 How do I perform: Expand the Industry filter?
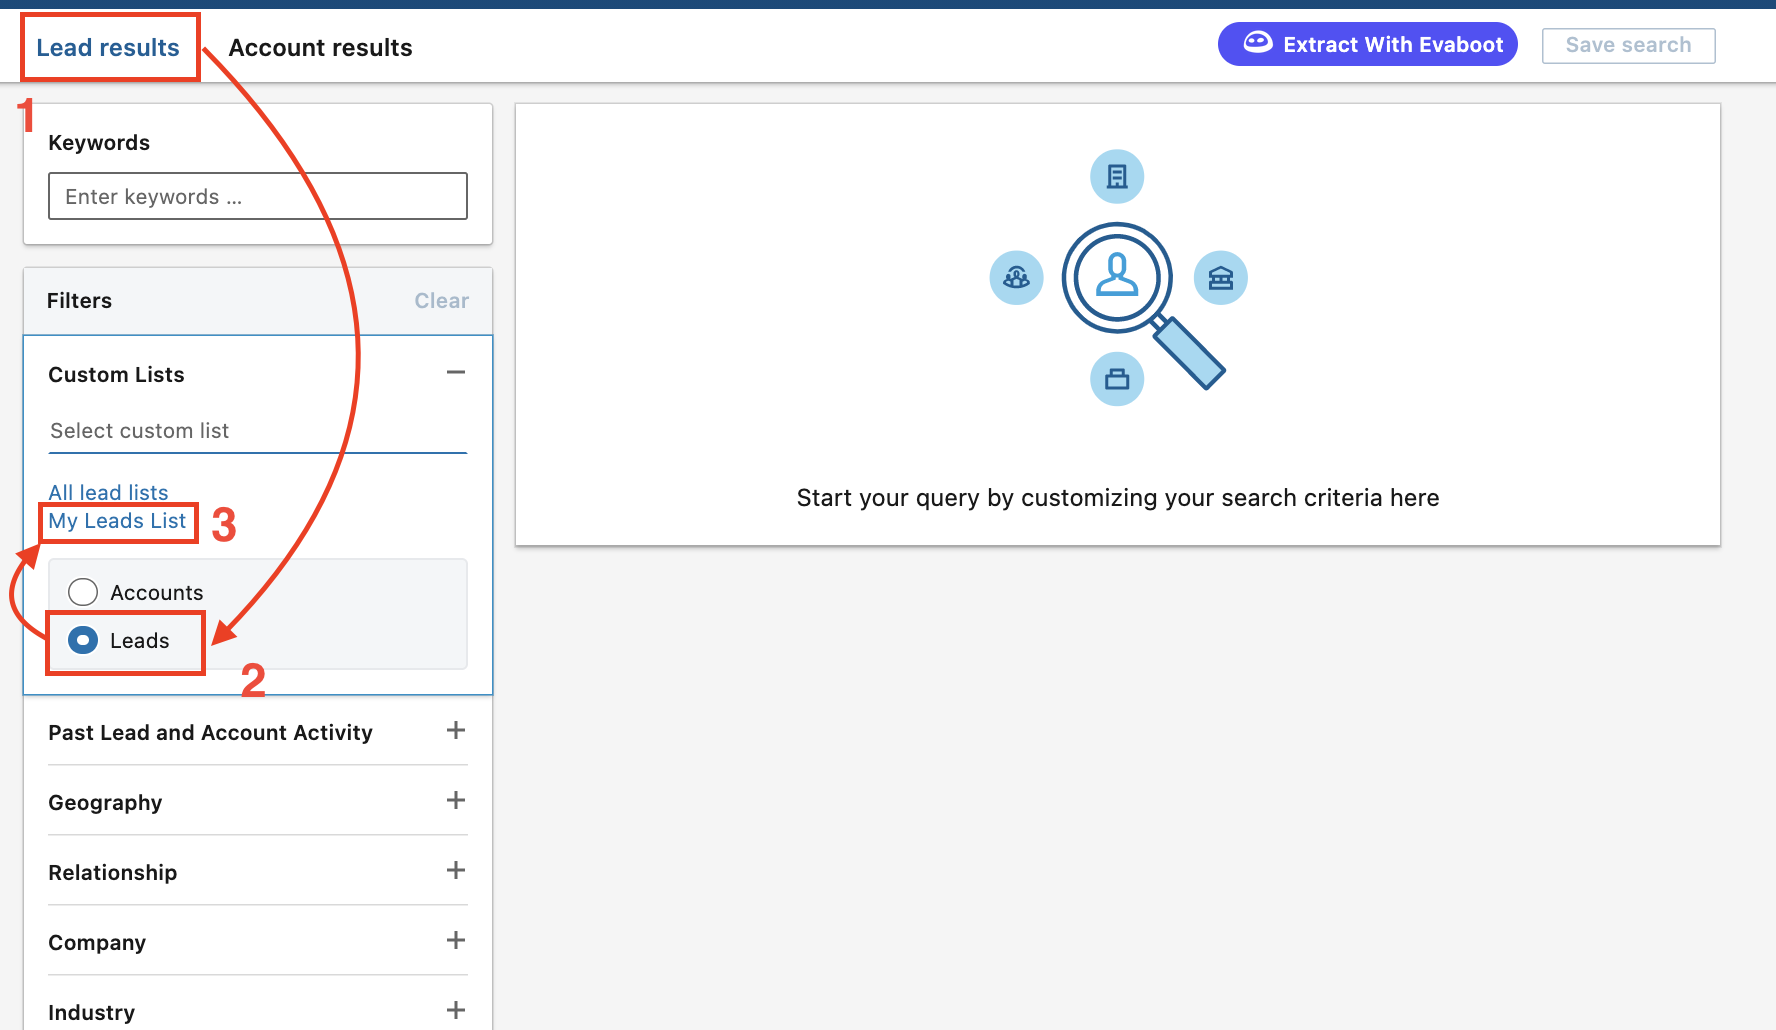pos(456,1010)
